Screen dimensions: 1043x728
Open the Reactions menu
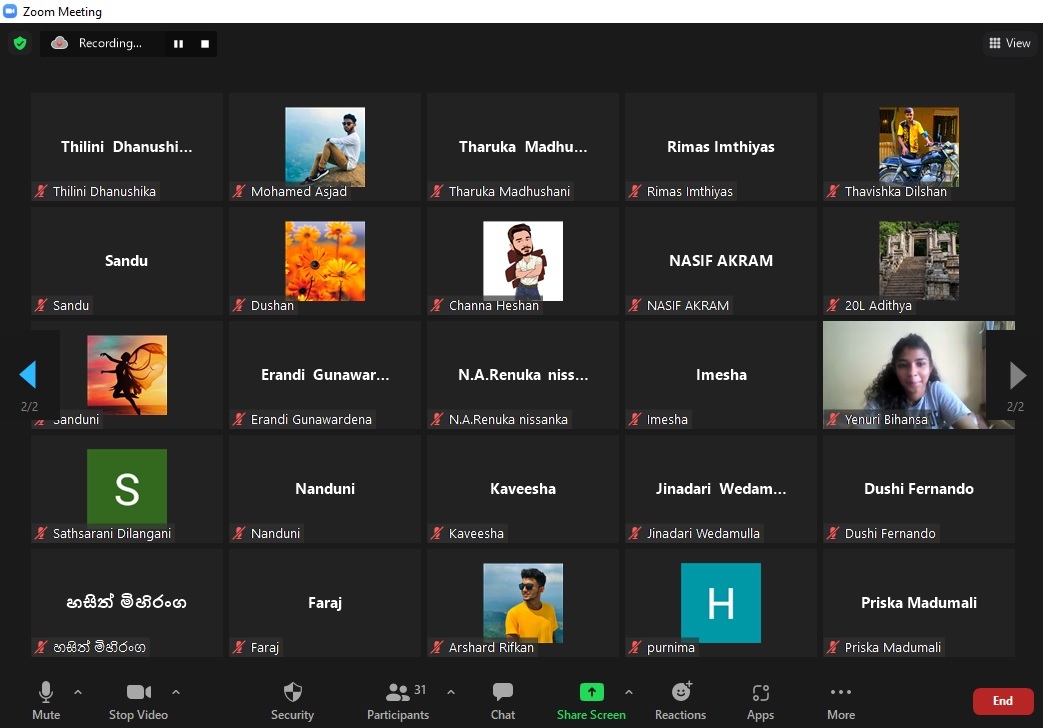[680, 700]
